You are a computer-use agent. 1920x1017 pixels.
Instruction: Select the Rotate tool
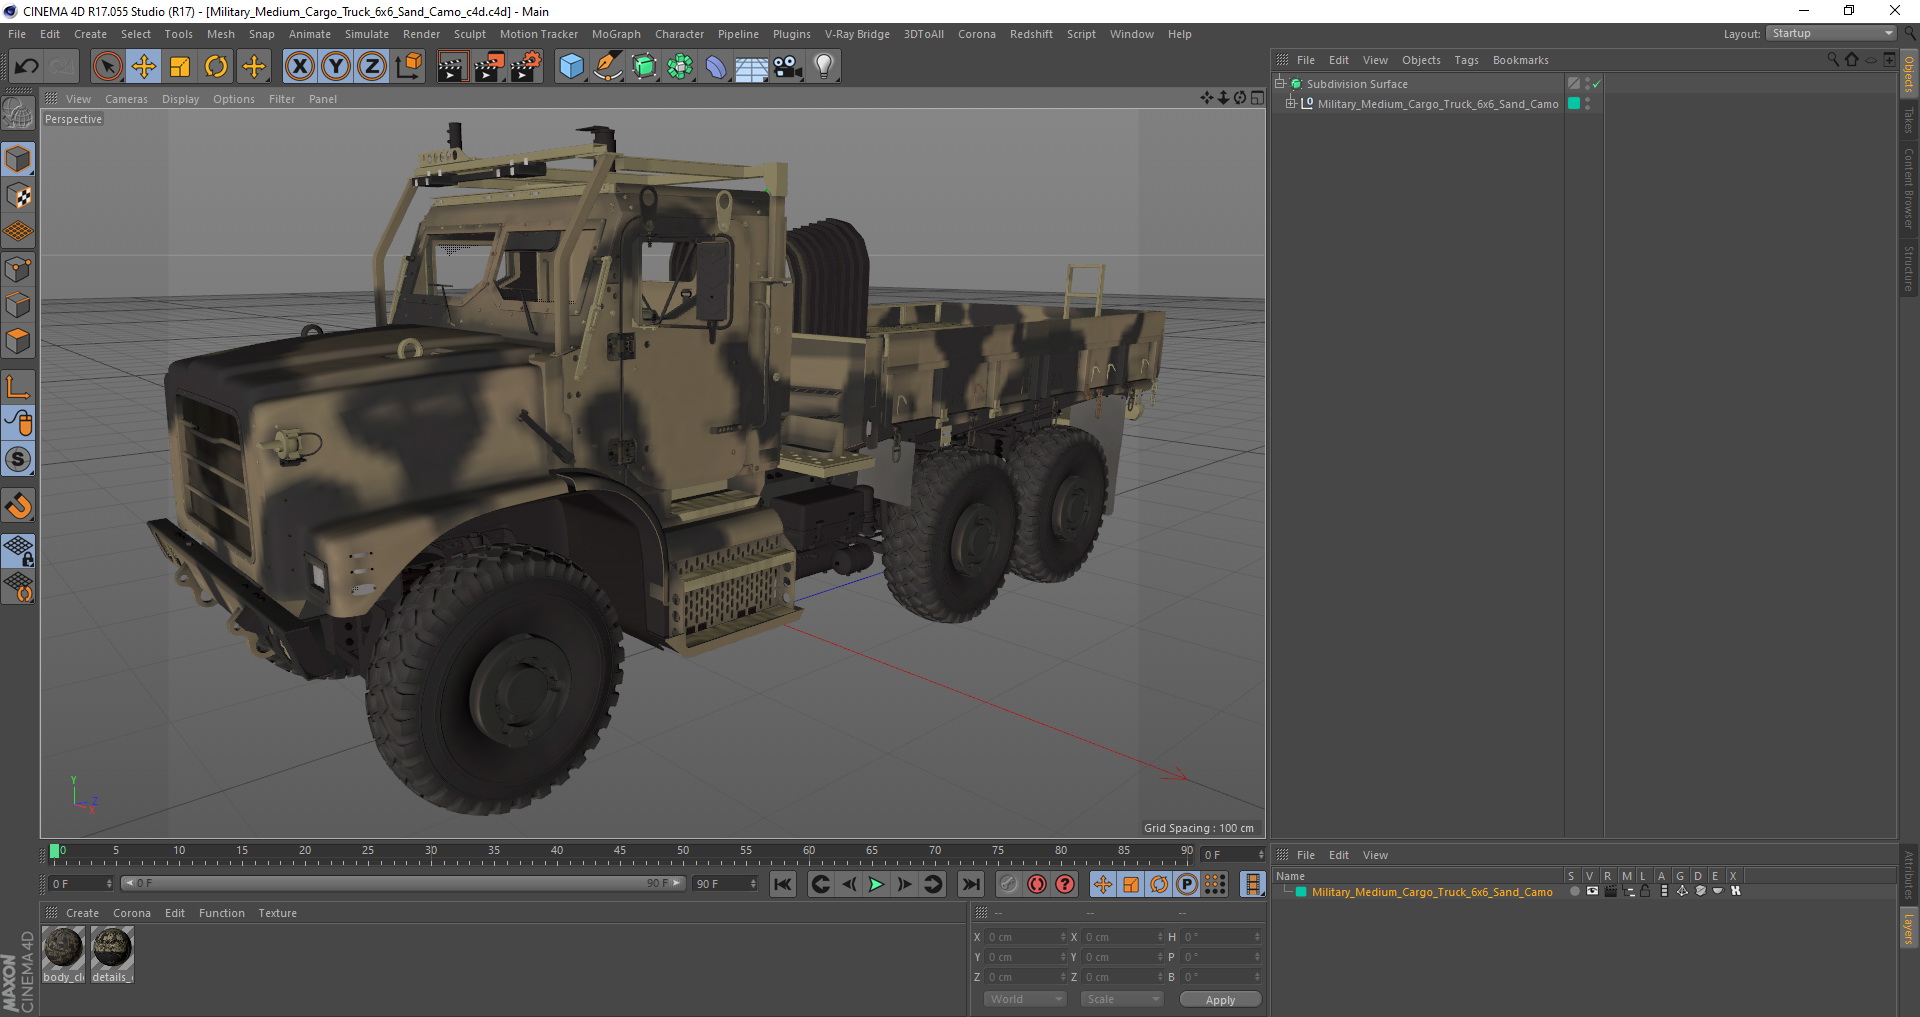click(x=216, y=67)
